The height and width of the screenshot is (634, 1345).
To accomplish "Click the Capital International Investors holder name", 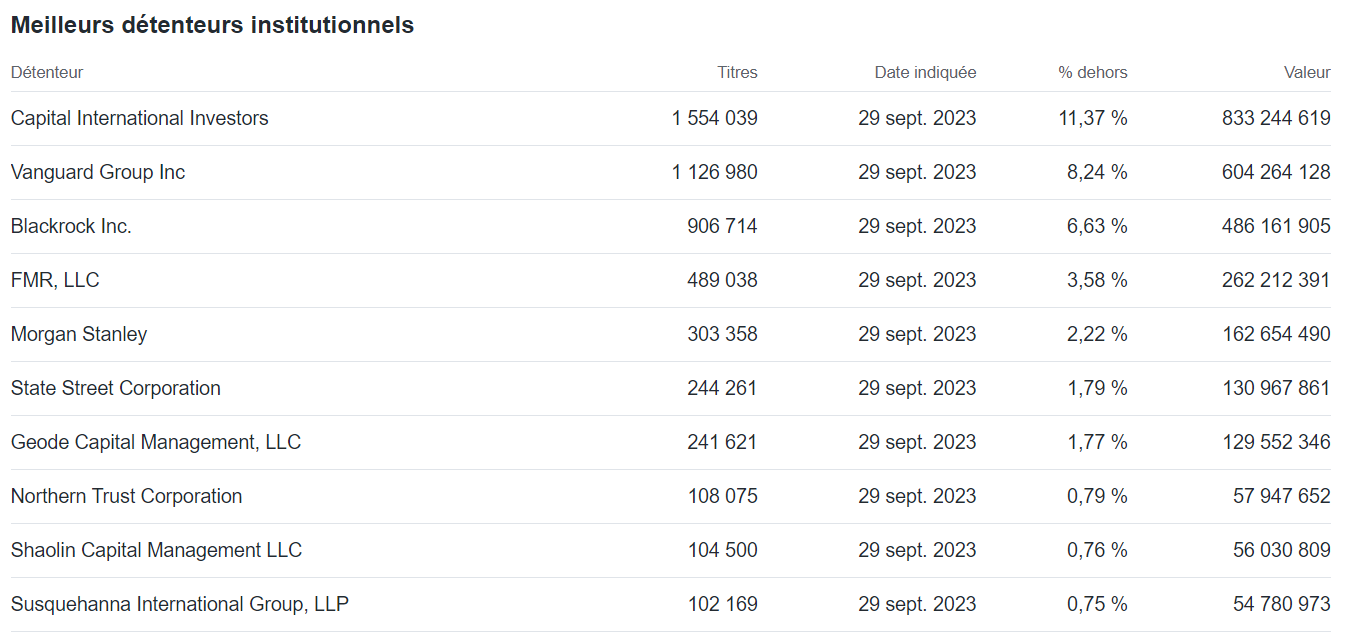I will tap(140, 118).
